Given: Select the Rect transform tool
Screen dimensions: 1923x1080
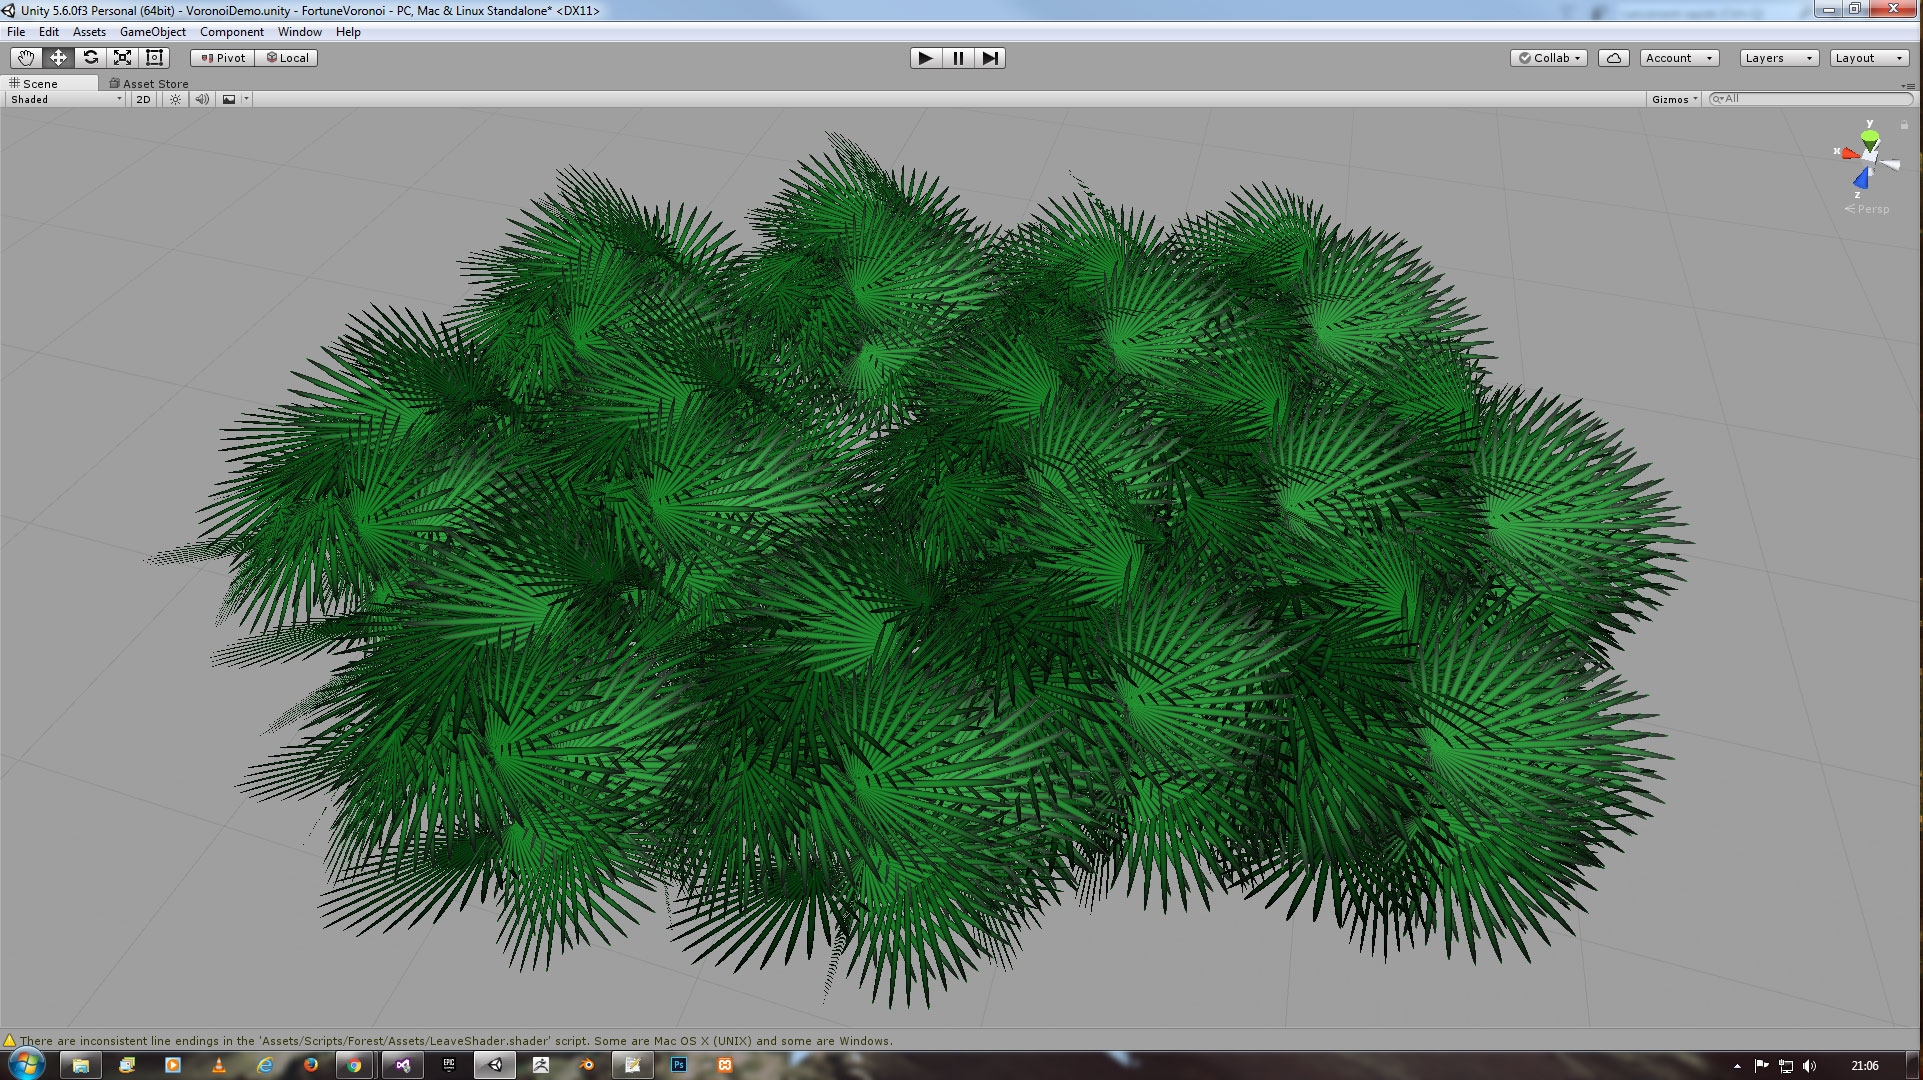Looking at the screenshot, I should 154,58.
